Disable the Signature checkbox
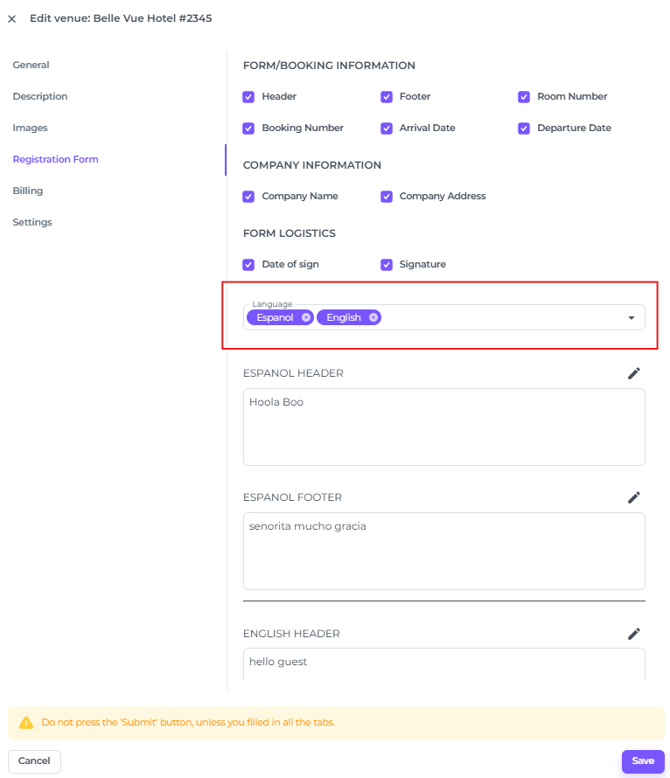This screenshot has height=778, width=670. coord(386,265)
